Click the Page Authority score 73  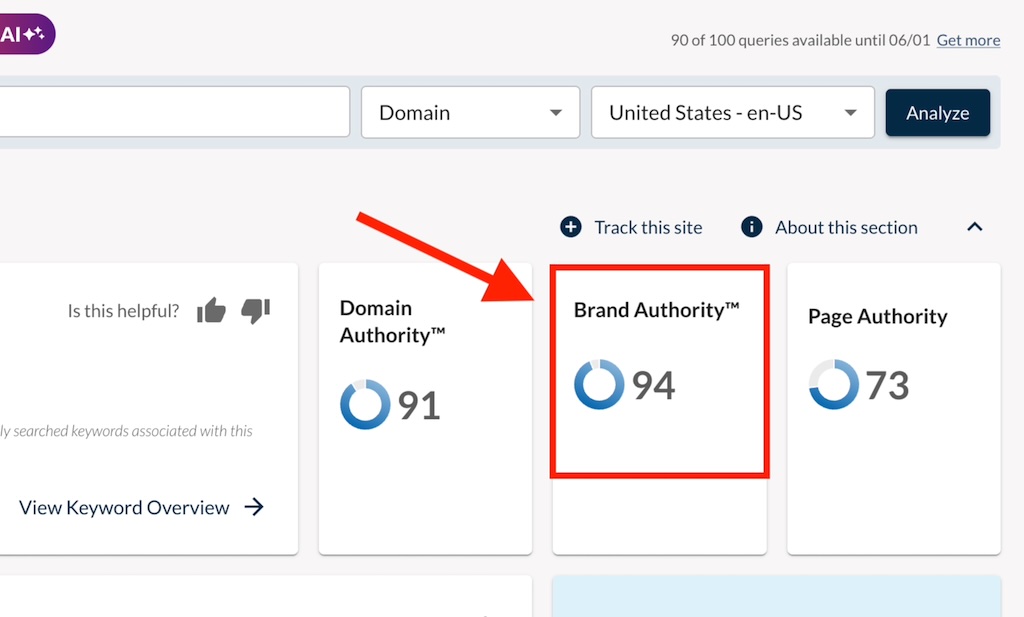click(888, 385)
